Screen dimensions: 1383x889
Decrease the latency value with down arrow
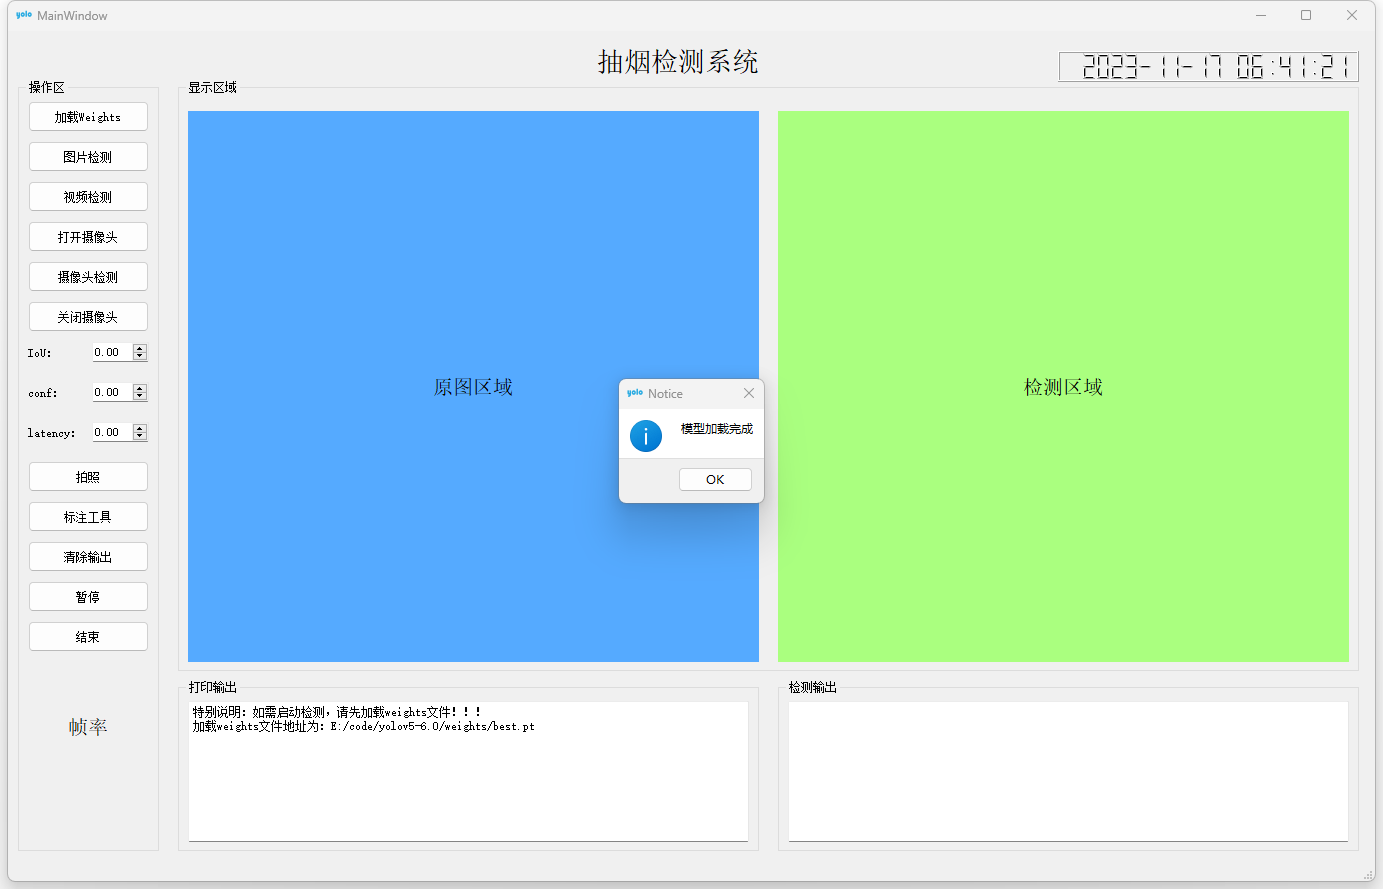[140, 436]
